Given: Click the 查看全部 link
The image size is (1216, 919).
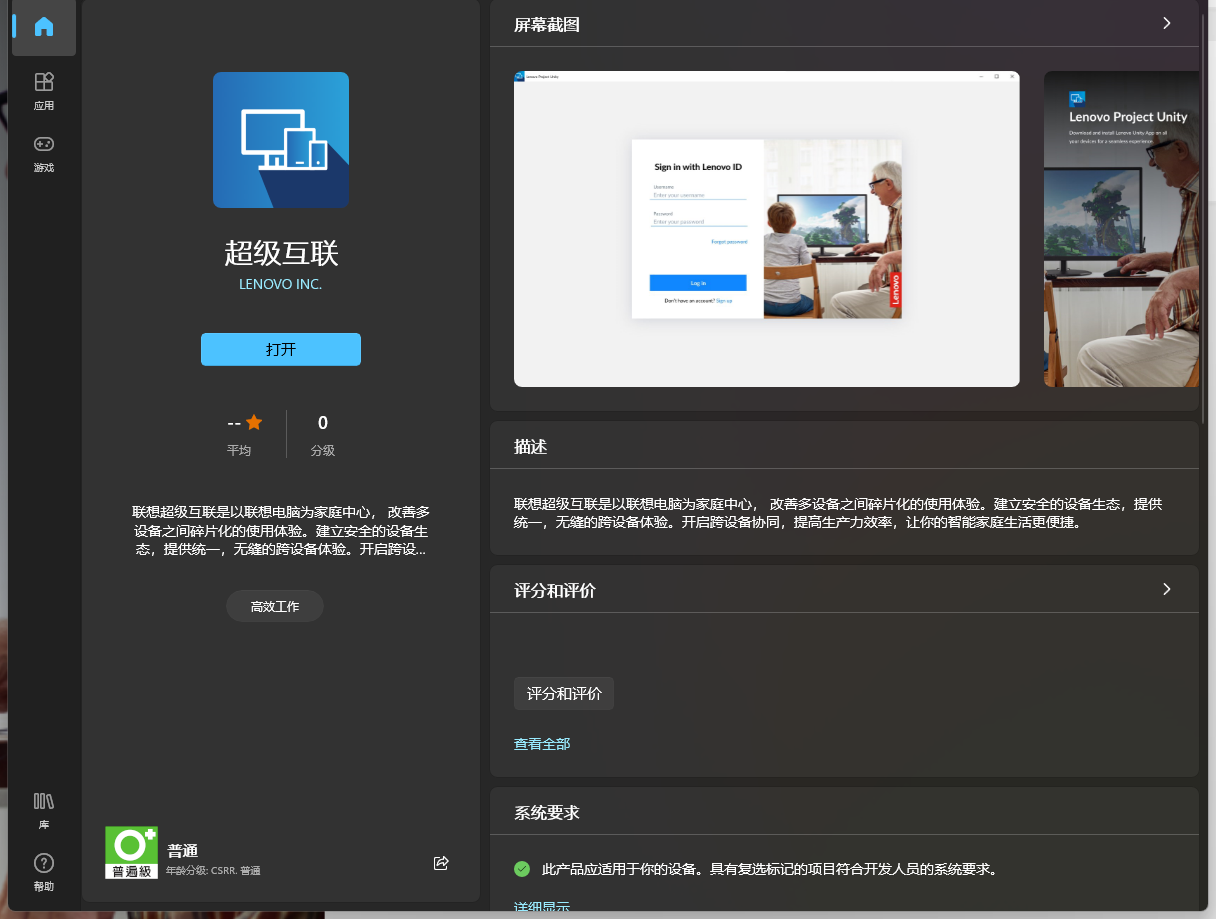Looking at the screenshot, I should click(x=542, y=744).
